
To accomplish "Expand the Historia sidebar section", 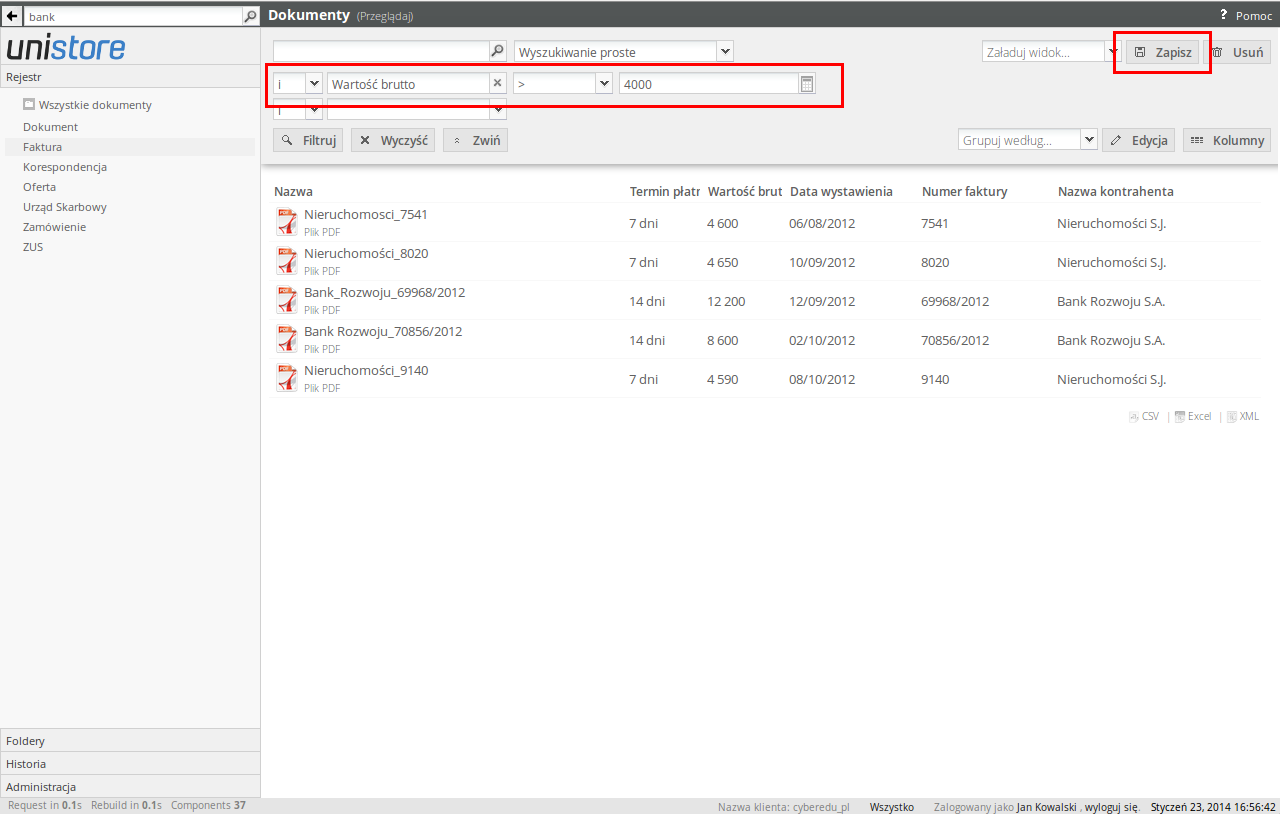I will point(130,764).
